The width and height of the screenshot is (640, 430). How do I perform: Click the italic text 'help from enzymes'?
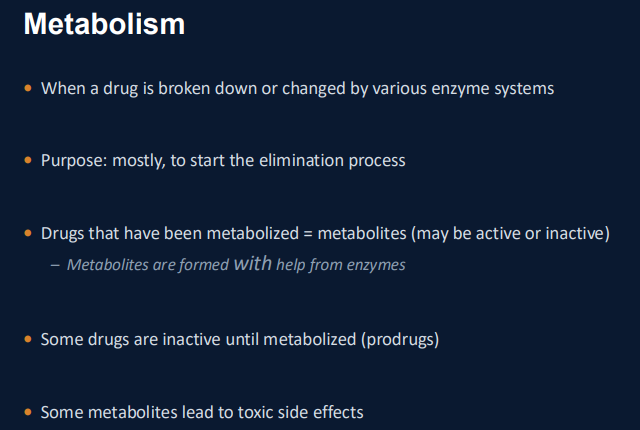tap(341, 265)
